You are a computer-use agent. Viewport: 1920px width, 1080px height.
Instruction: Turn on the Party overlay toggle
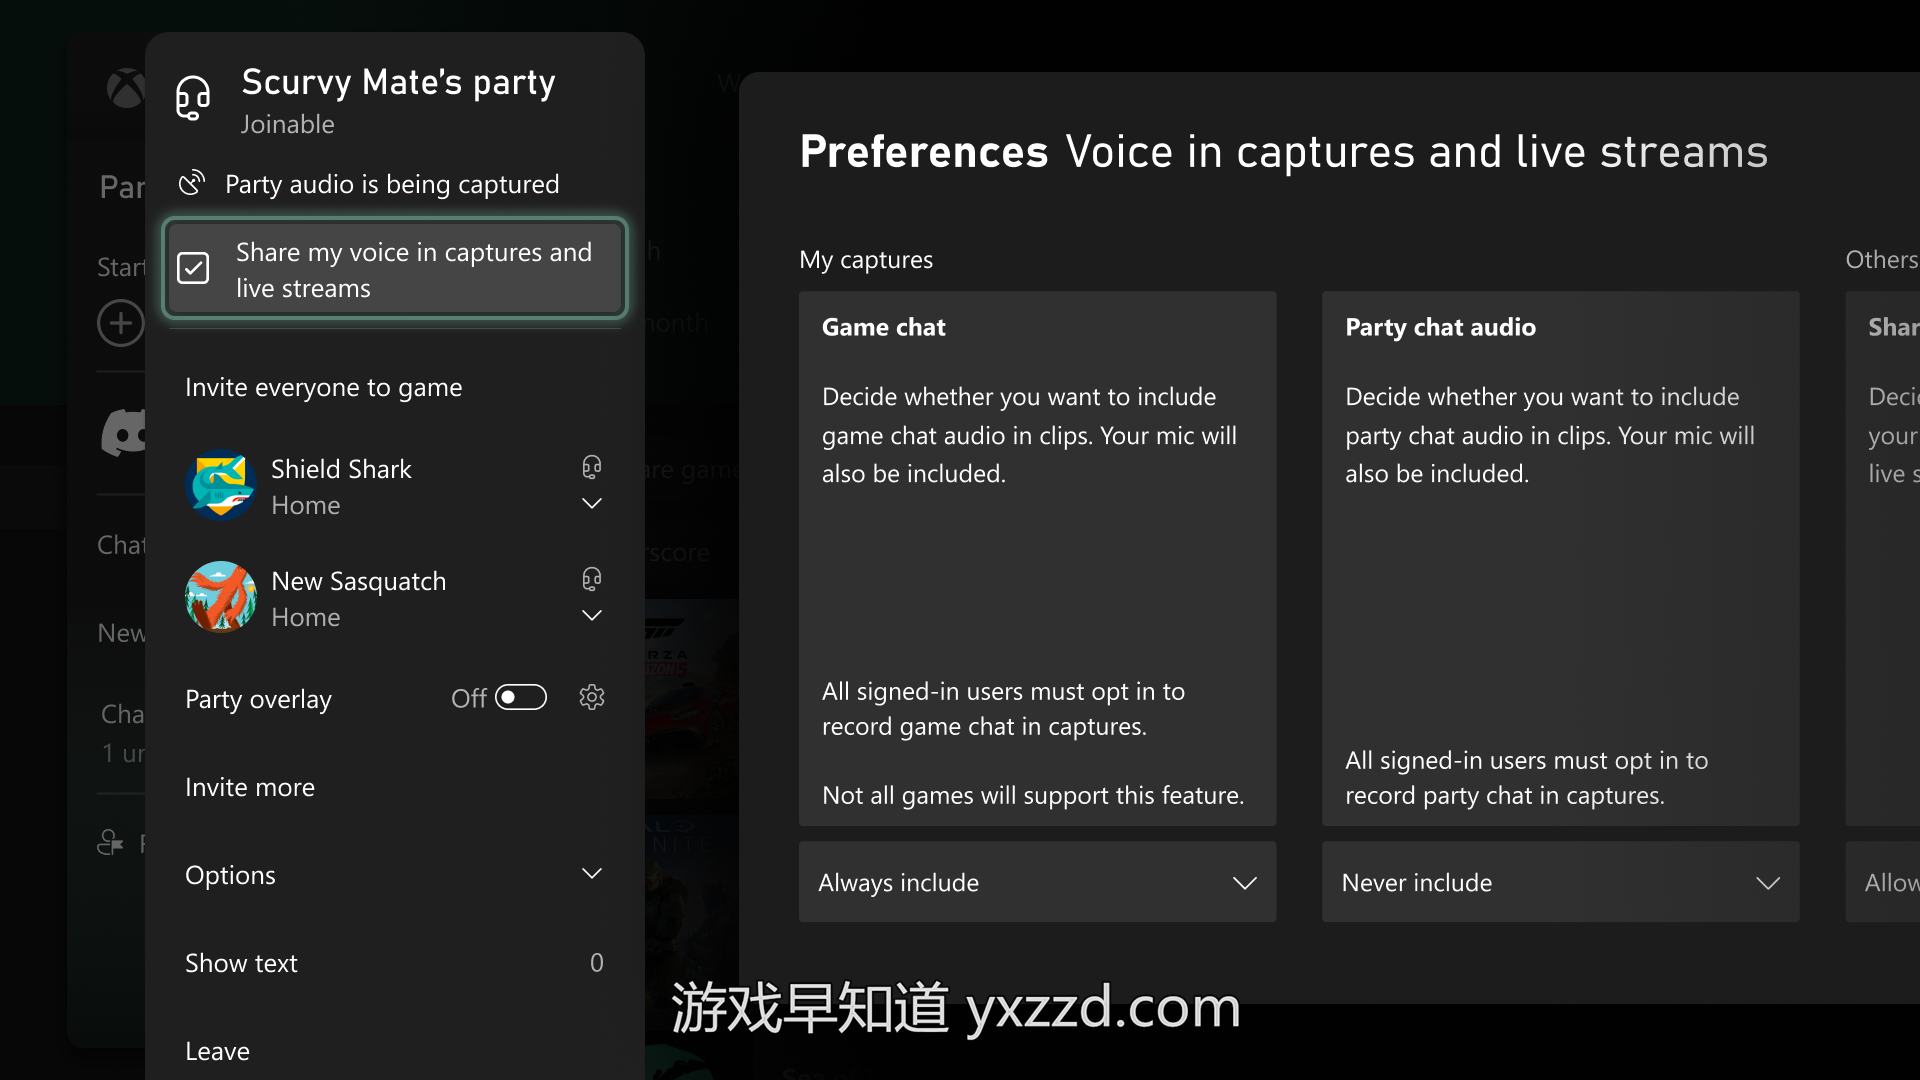point(521,697)
